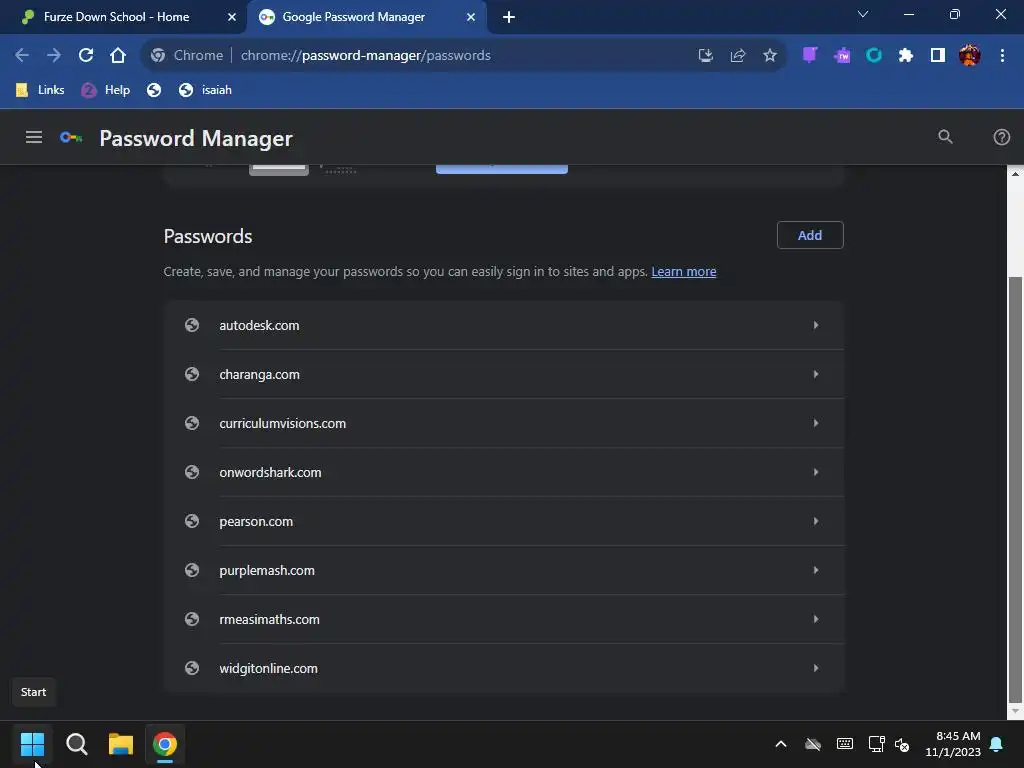The height and width of the screenshot is (768, 1024).
Task: Select the Google Password Manager tab
Action: [x=366, y=17]
